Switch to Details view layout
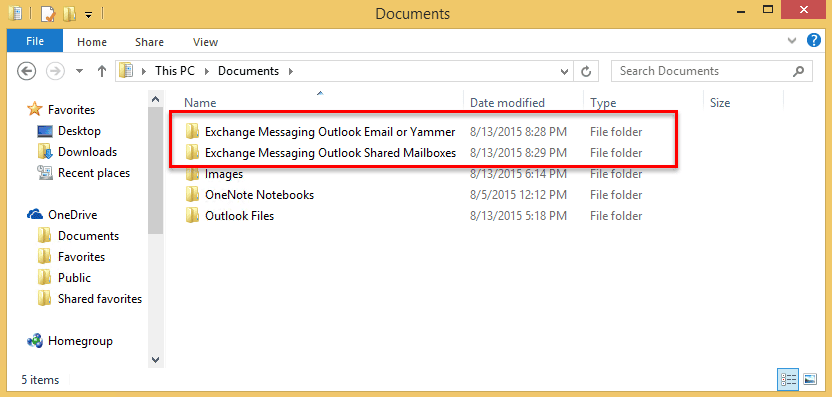The height and width of the screenshot is (397, 832). click(788, 379)
